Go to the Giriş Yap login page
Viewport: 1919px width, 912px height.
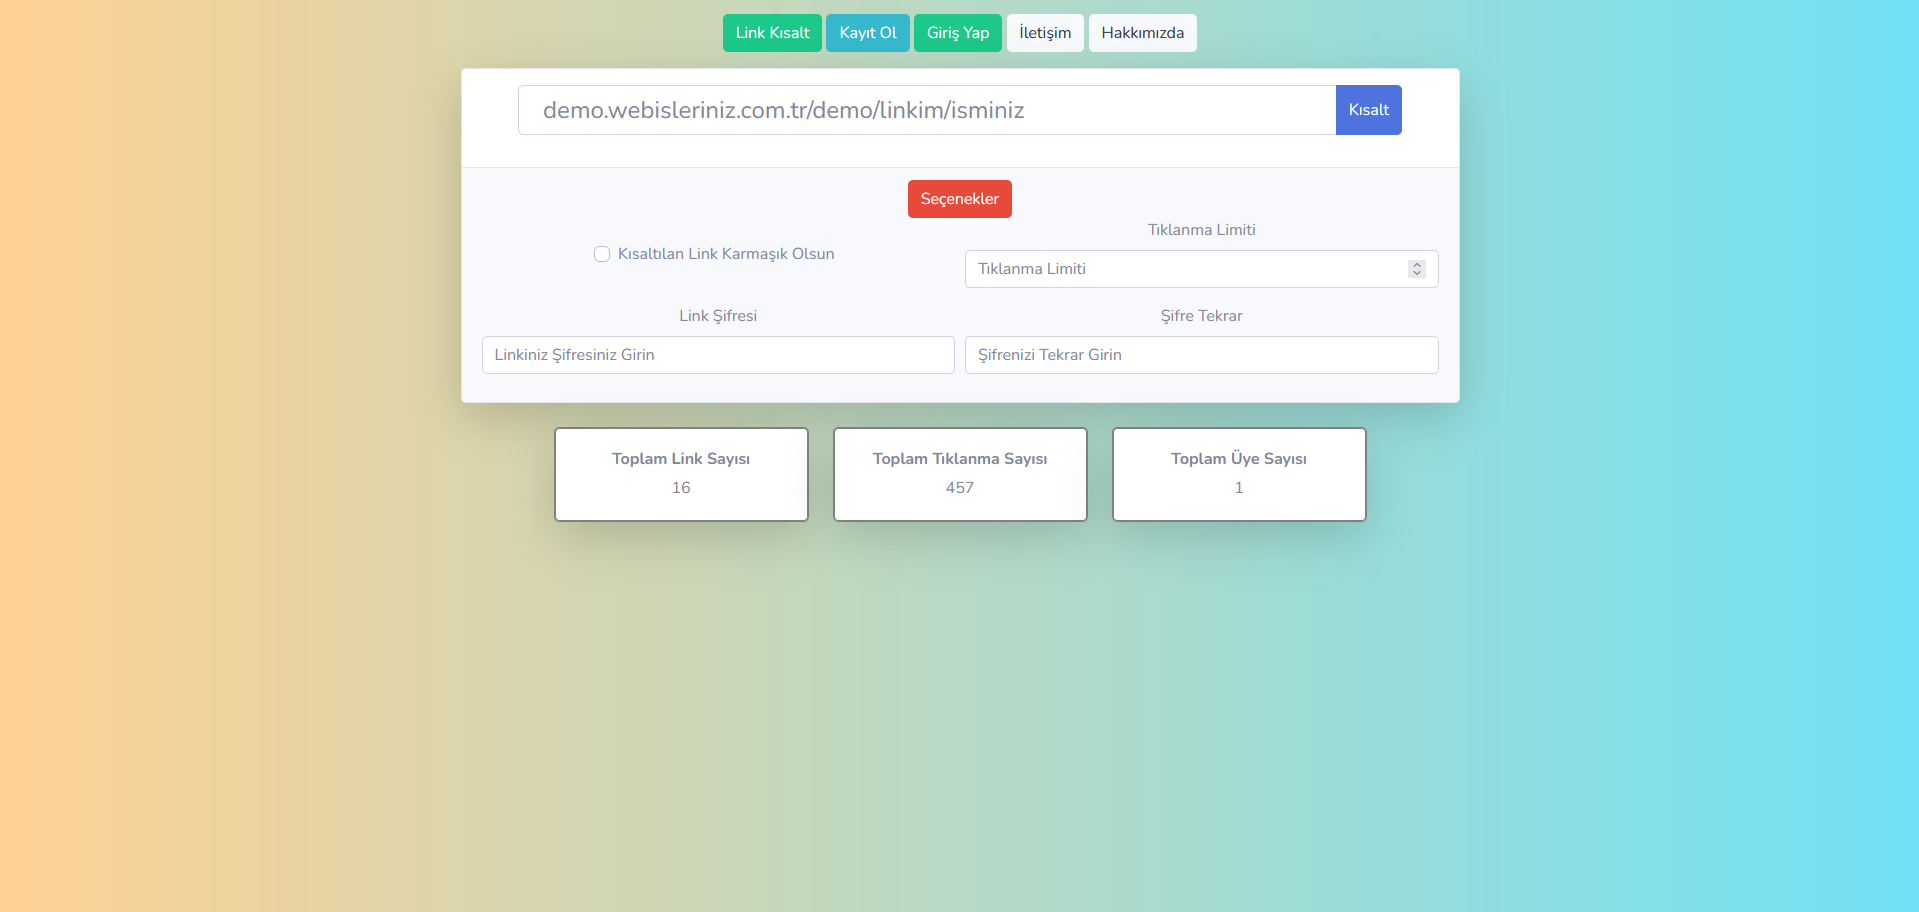957,33
